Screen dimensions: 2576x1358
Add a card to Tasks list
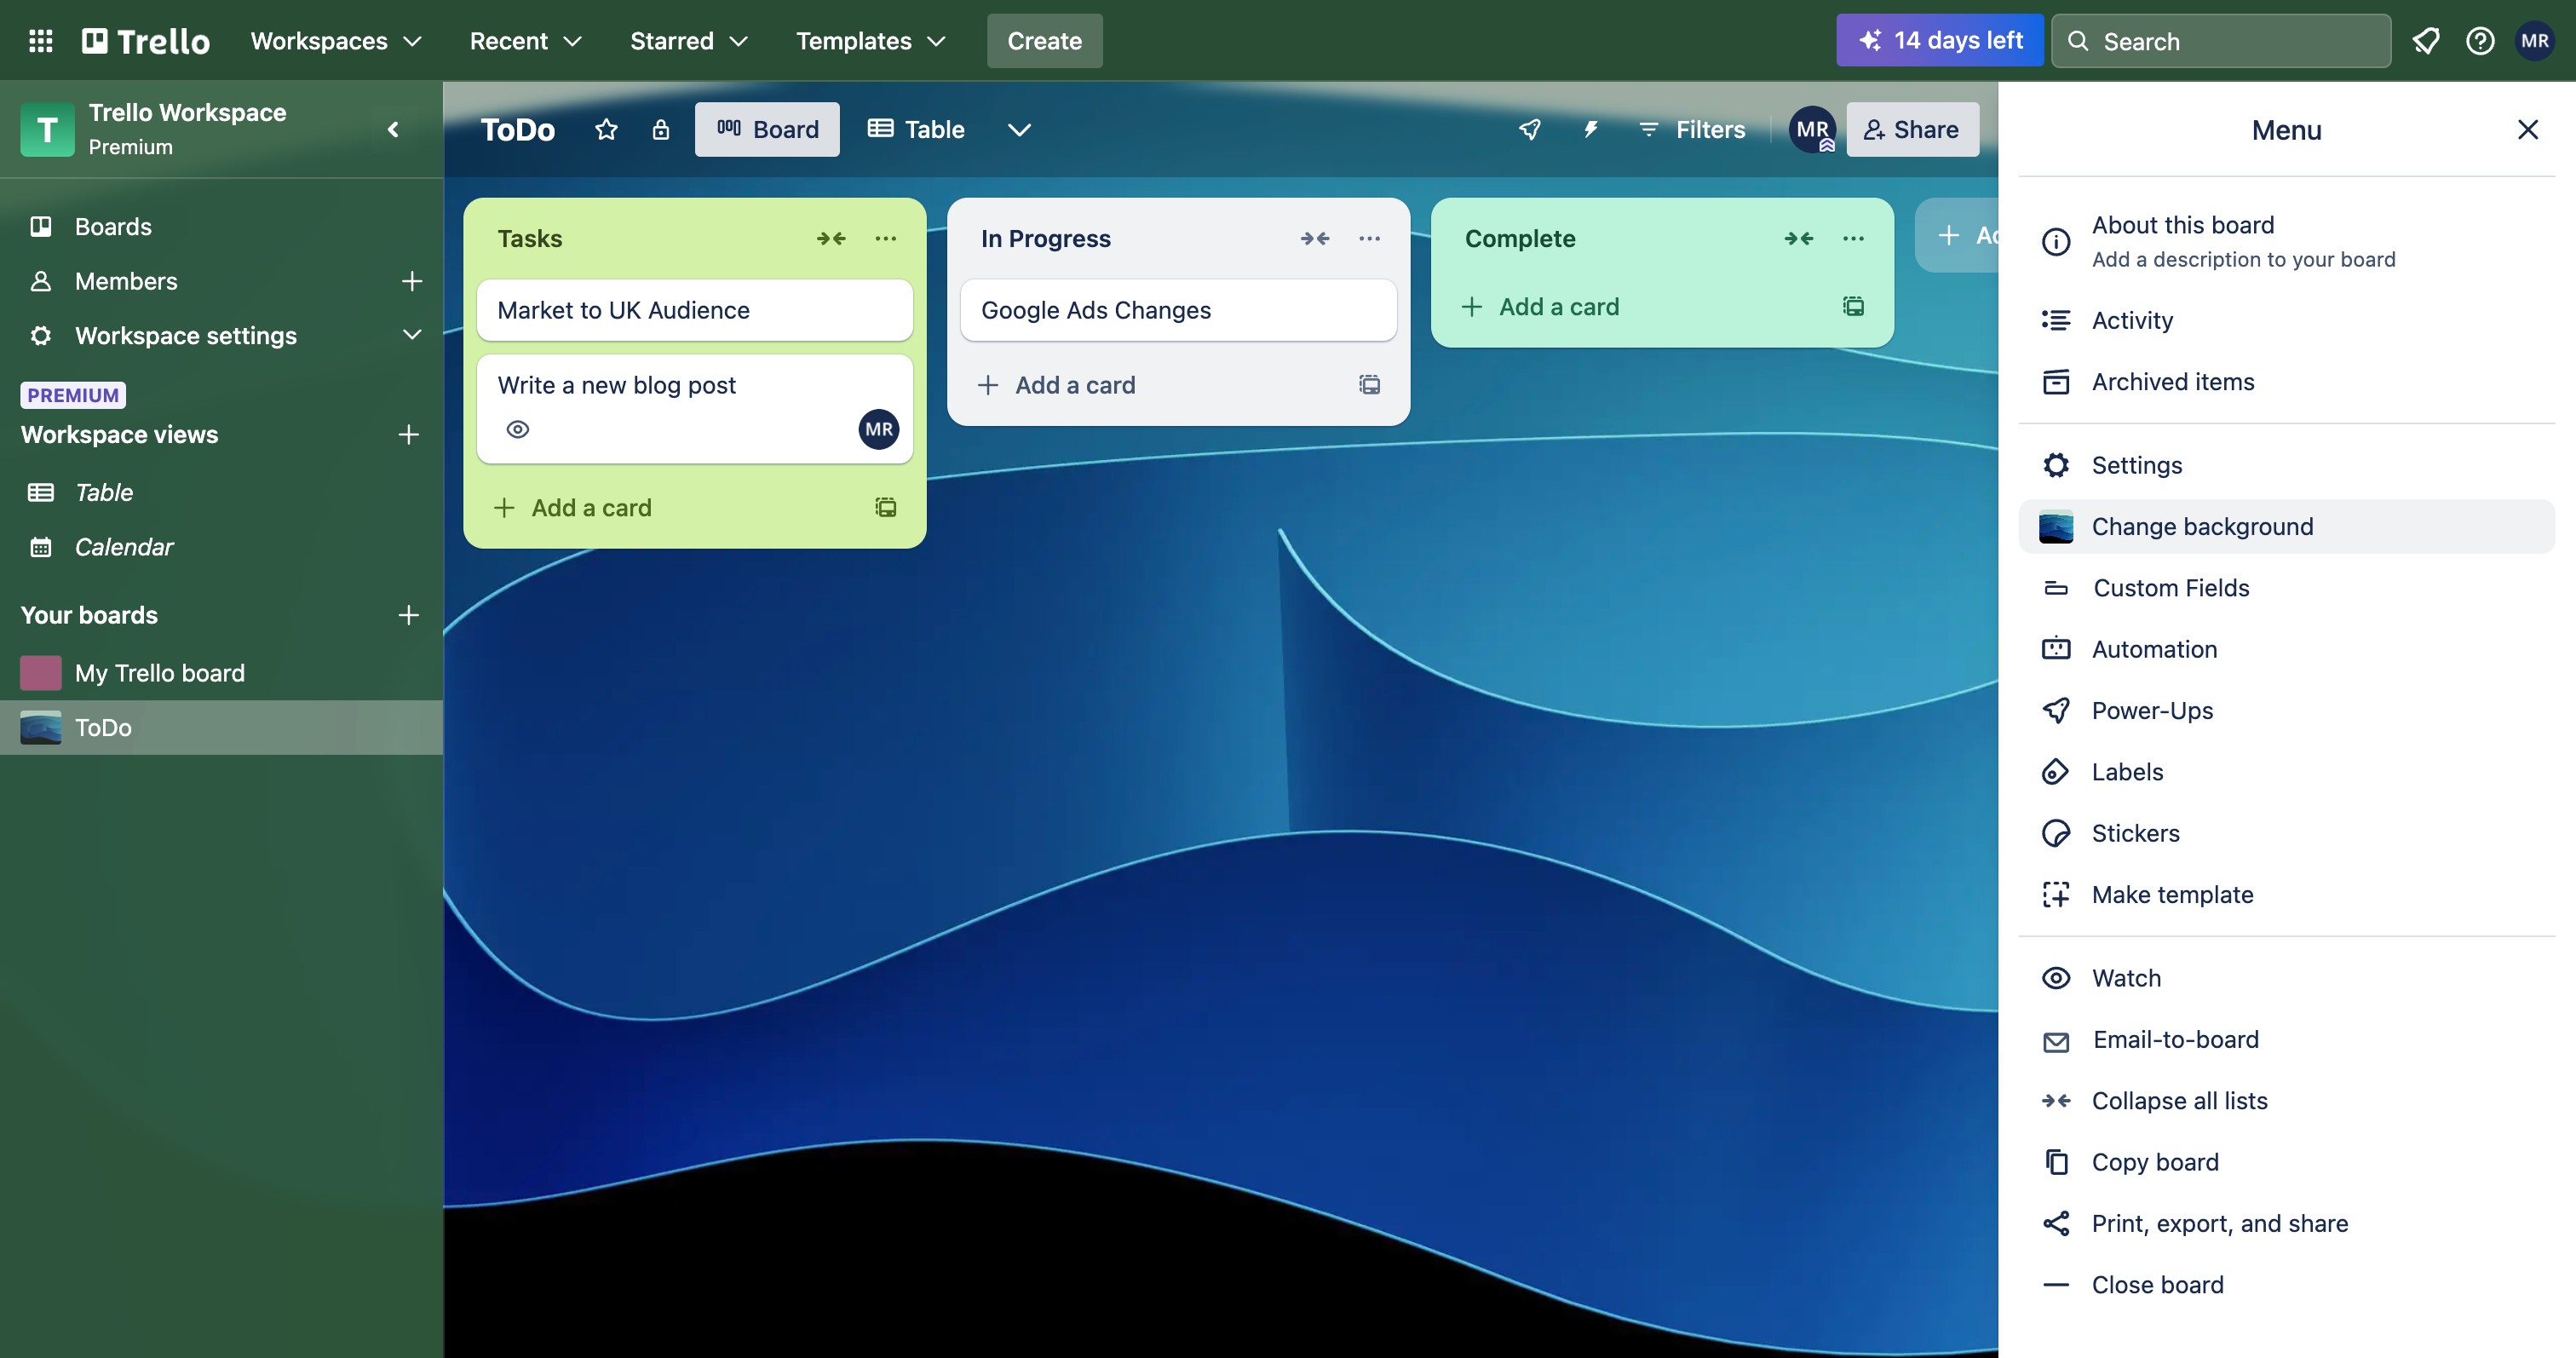click(x=573, y=507)
